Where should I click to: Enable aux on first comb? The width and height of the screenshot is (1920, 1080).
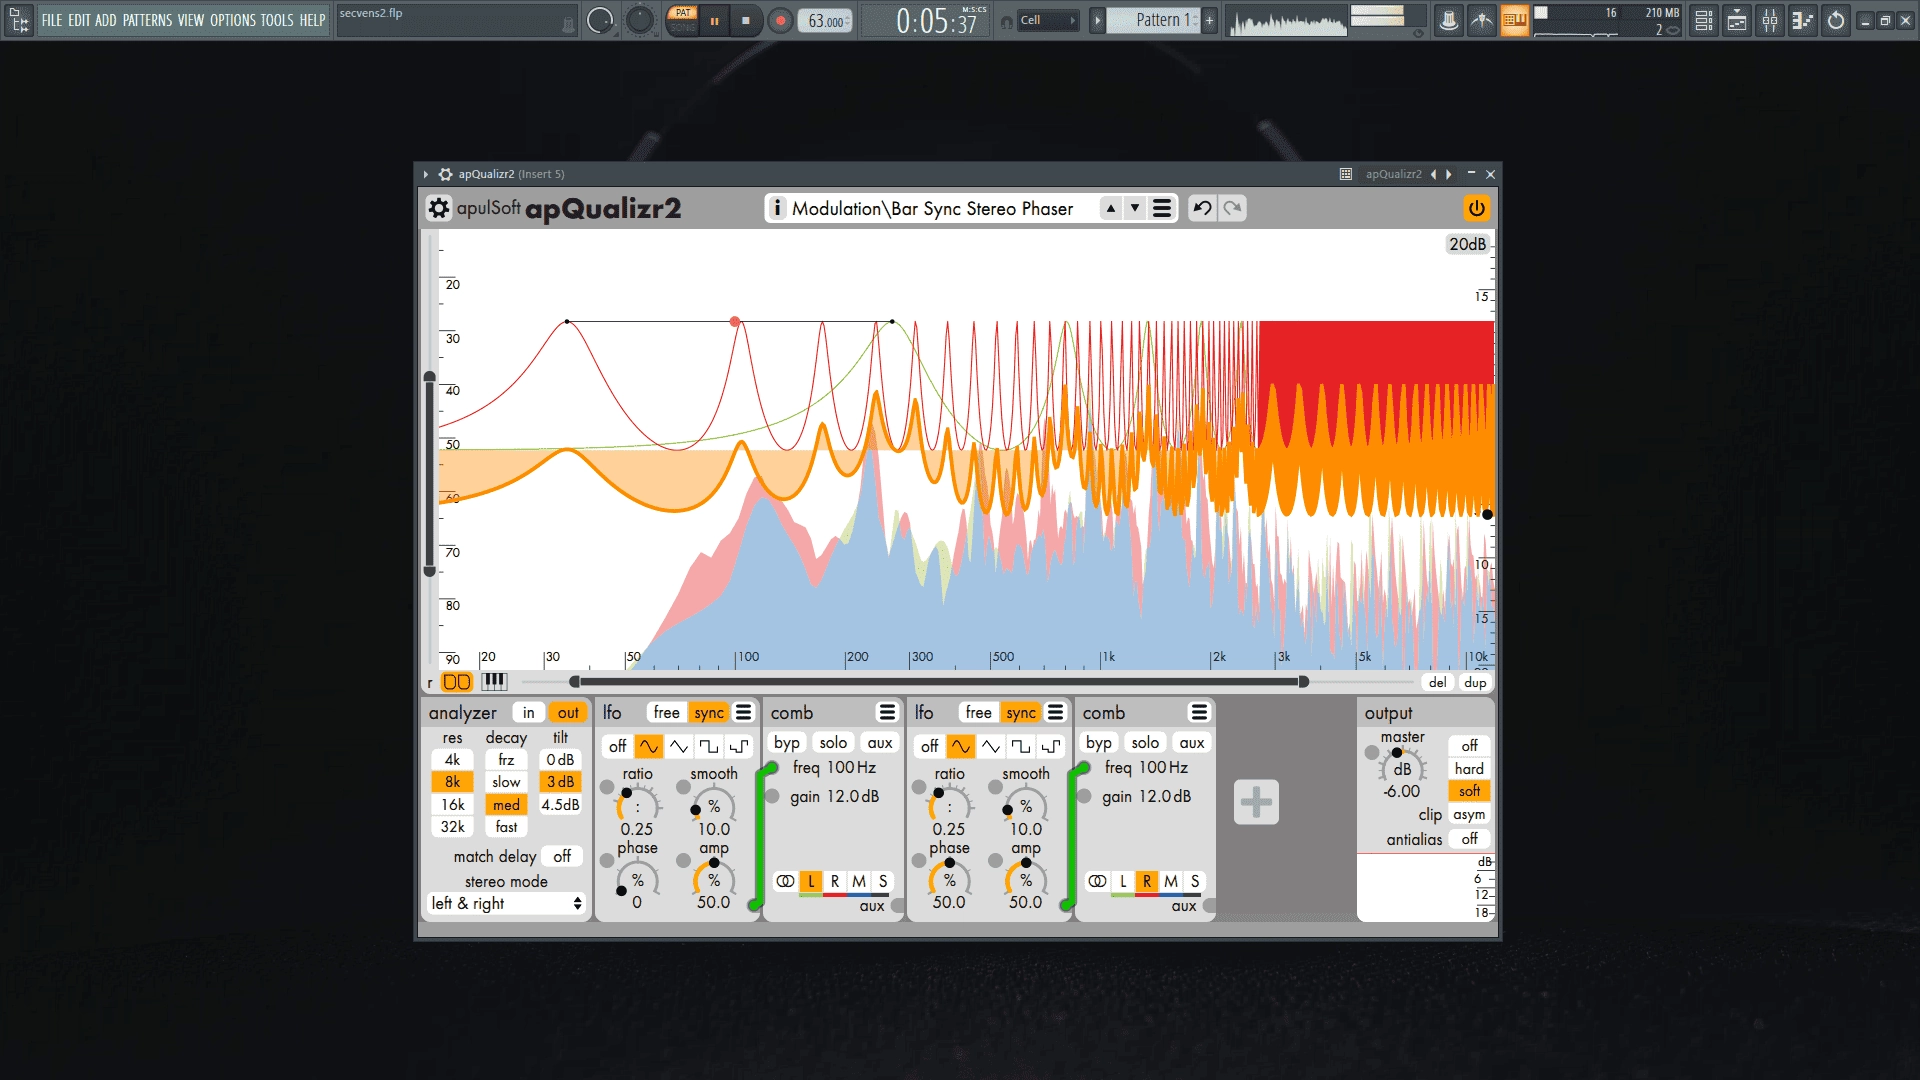(x=880, y=742)
